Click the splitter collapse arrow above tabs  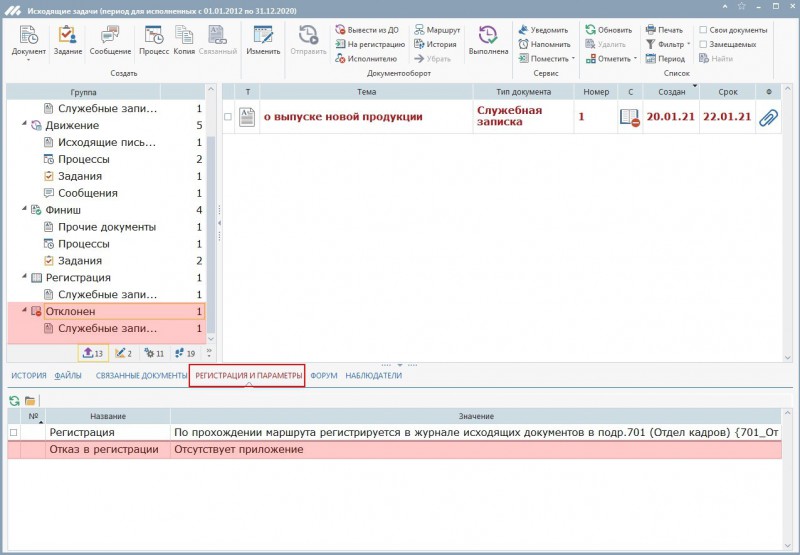click(399, 365)
